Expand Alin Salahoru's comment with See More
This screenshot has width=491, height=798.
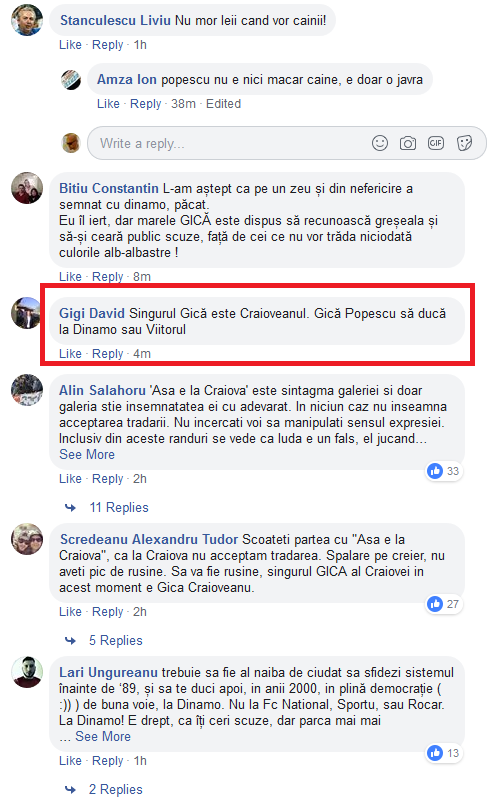[87, 454]
